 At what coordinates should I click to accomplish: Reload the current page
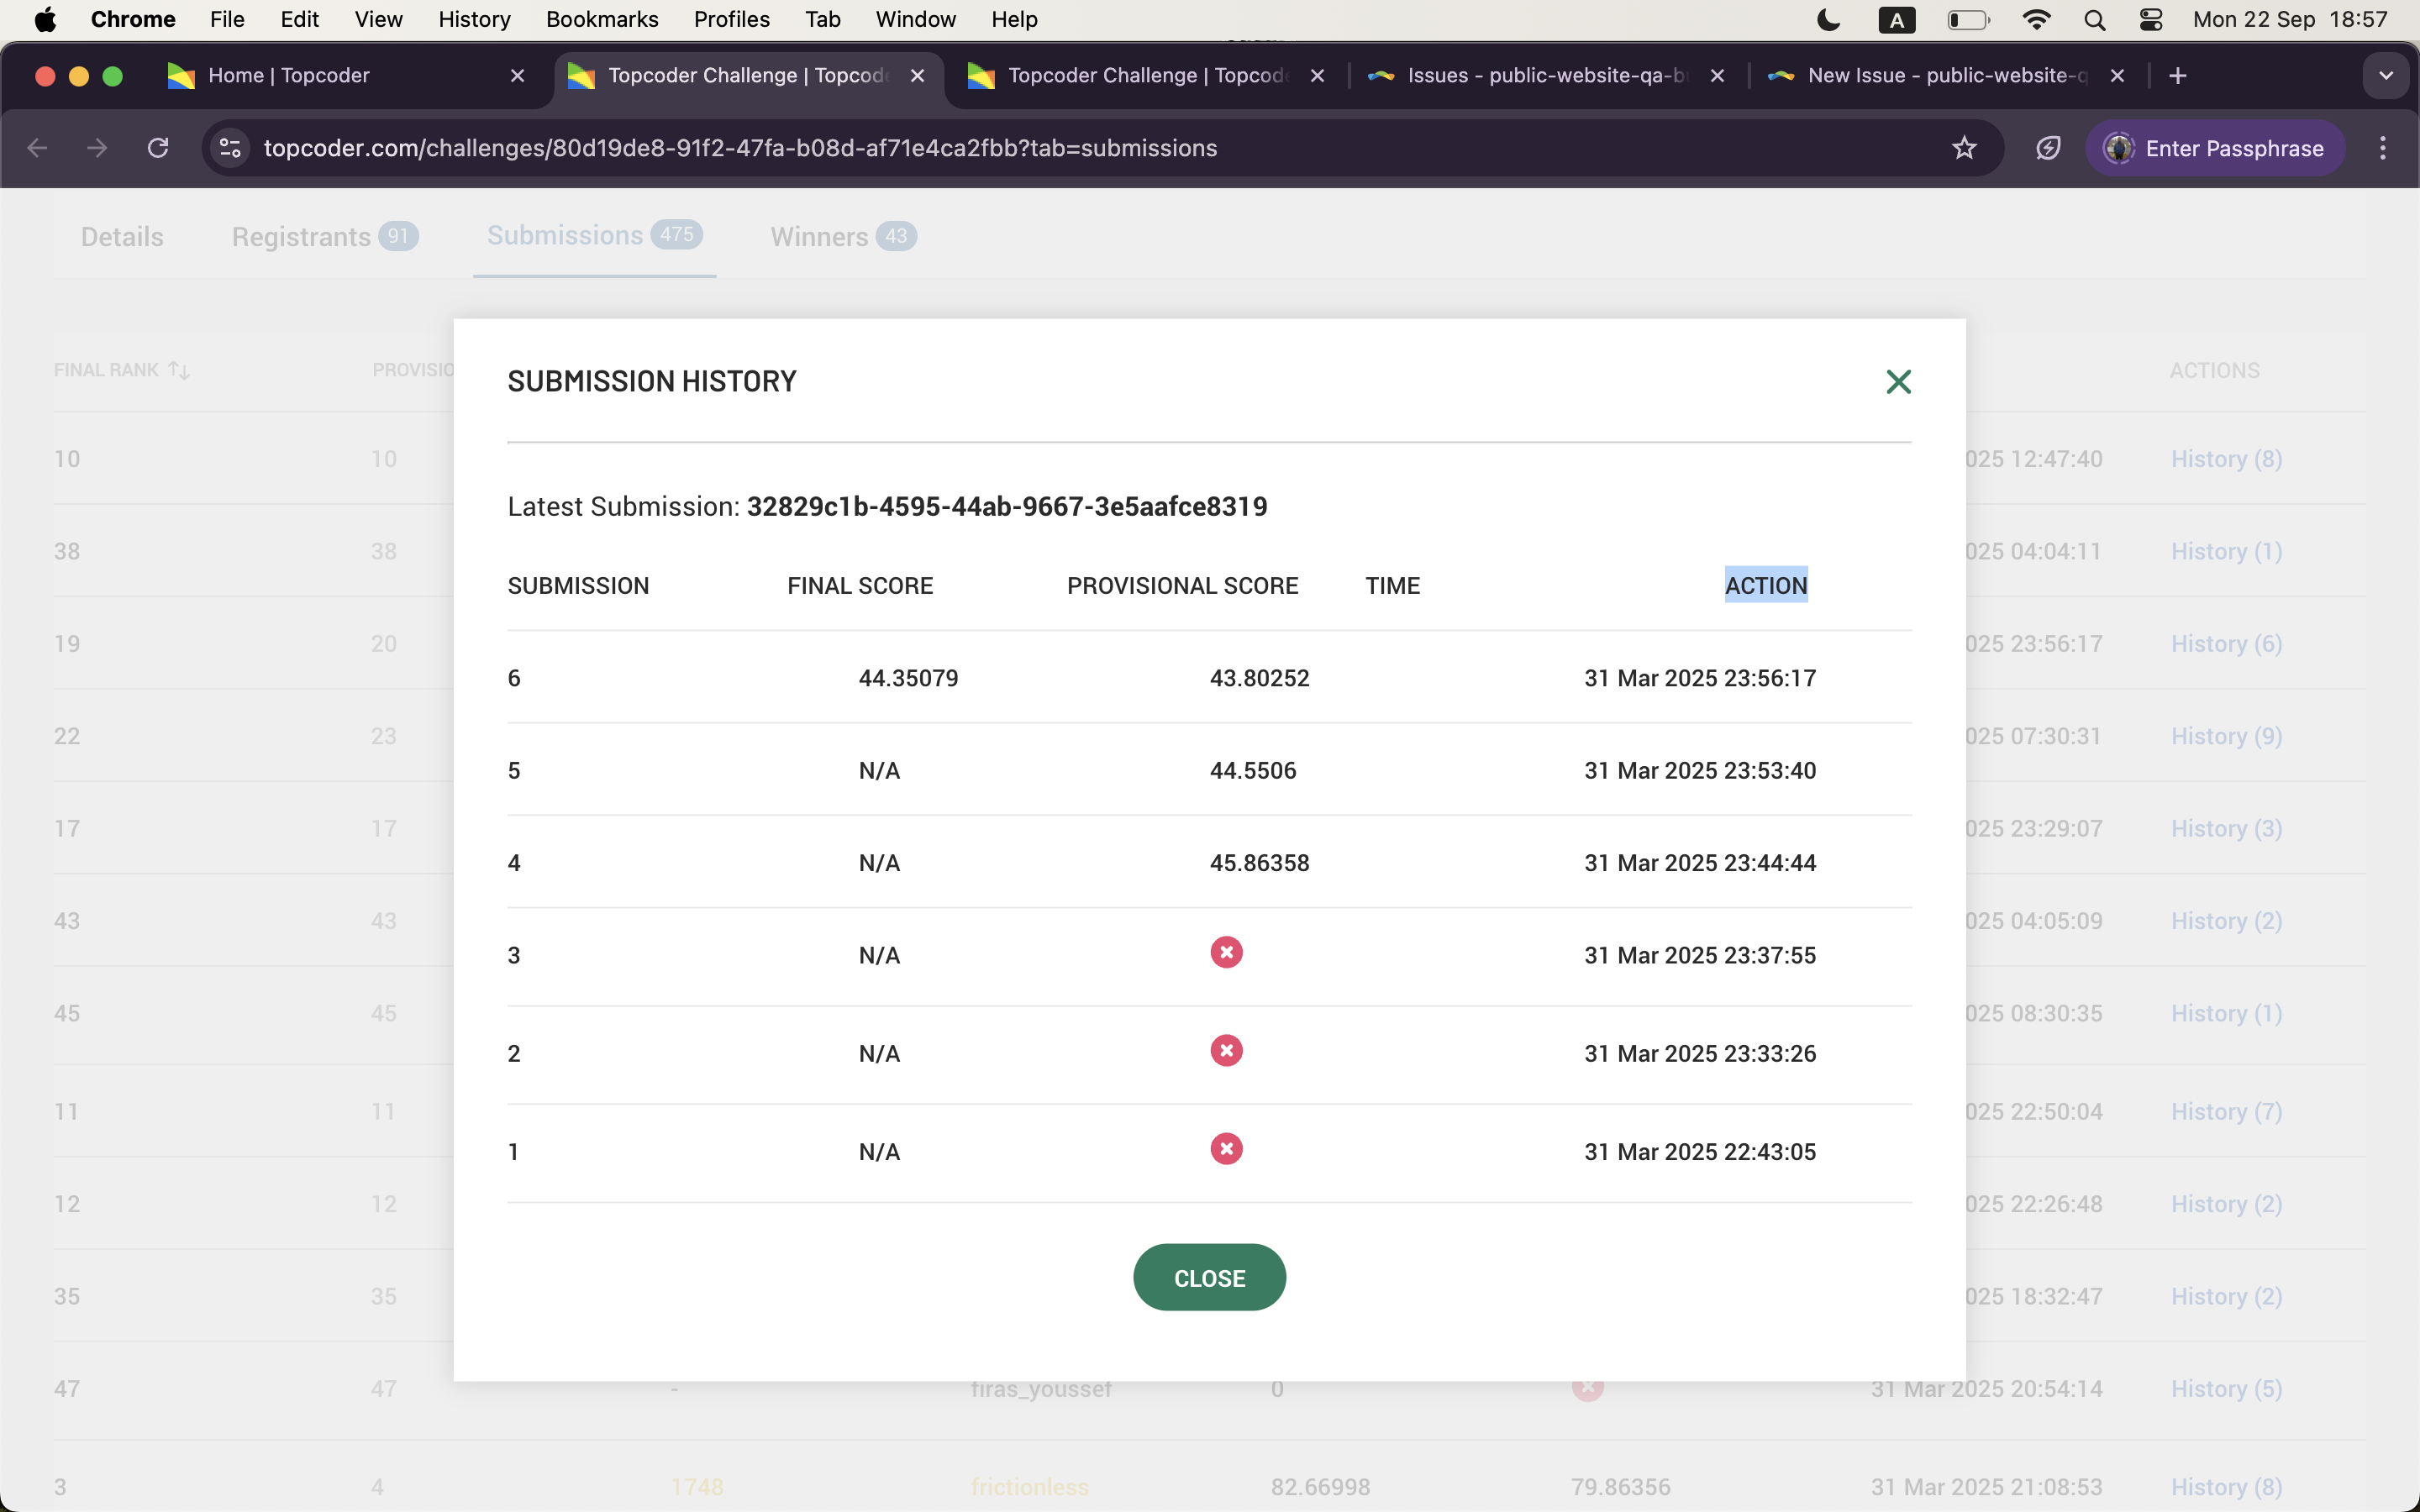tap(158, 148)
